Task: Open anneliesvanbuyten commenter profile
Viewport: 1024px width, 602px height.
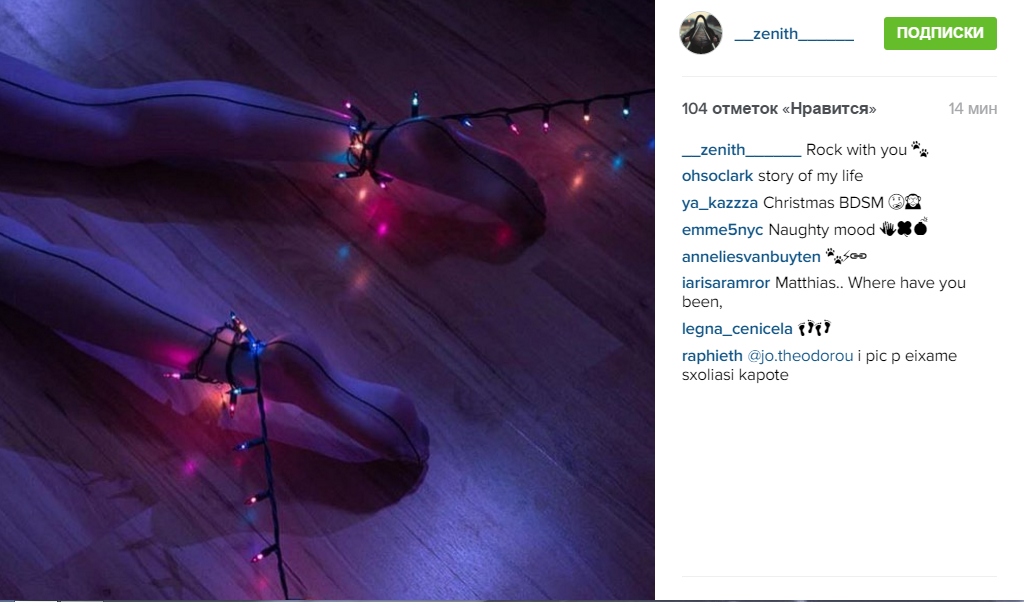Action: (x=751, y=257)
